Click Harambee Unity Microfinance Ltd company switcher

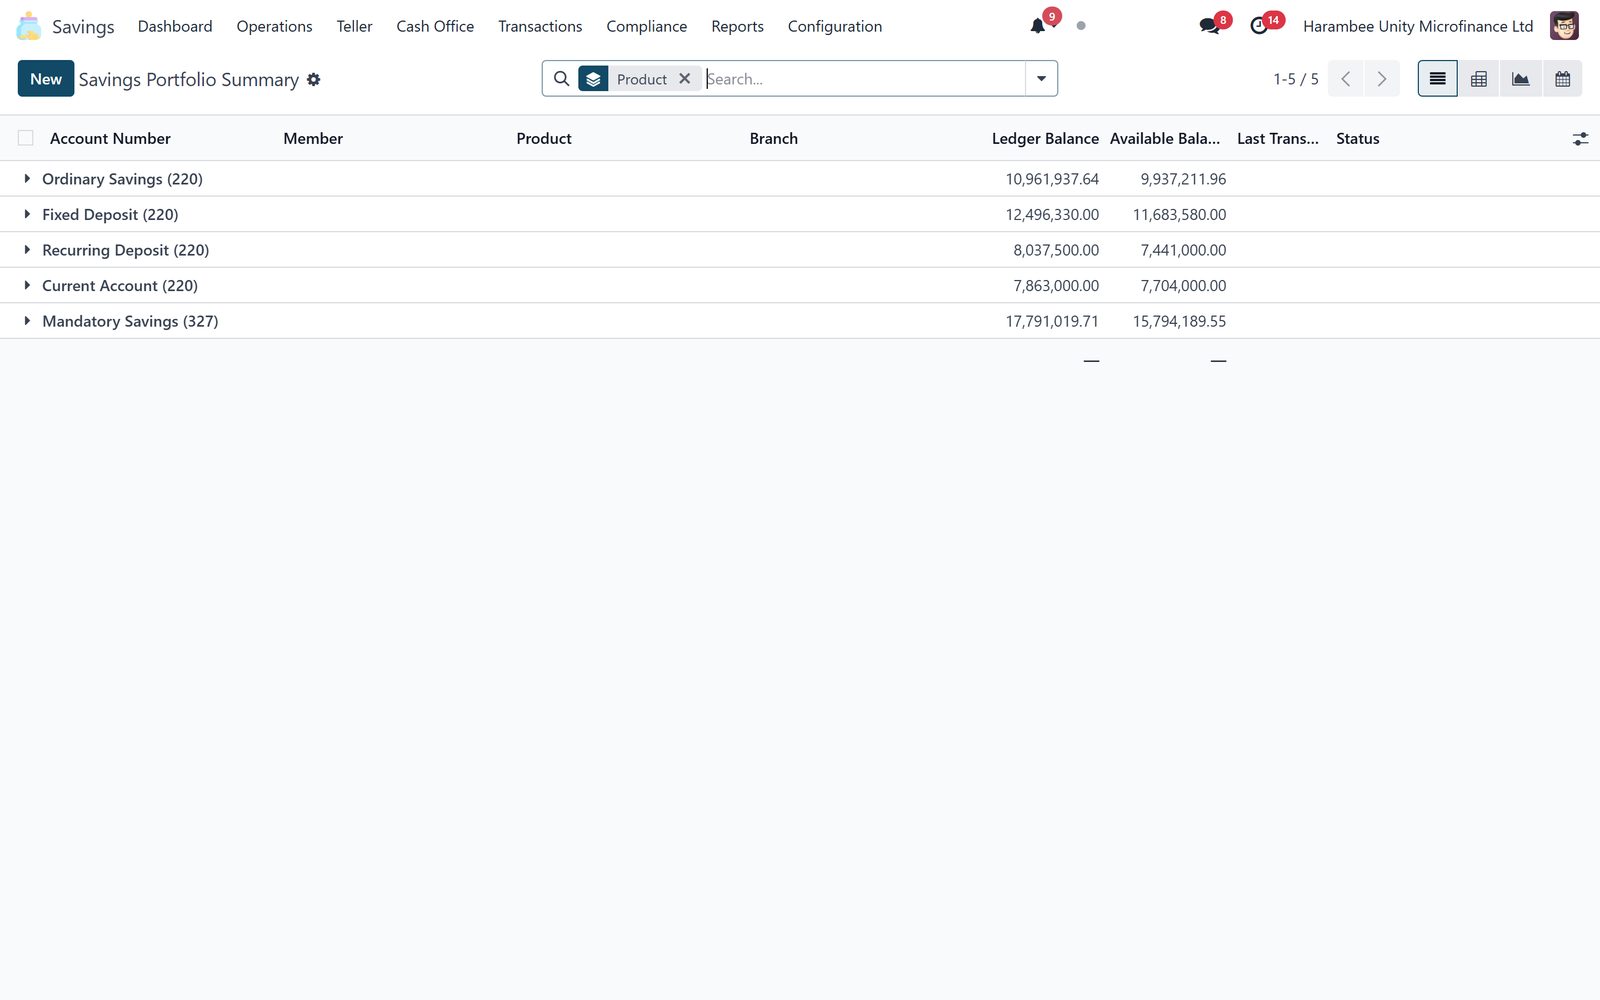[x=1418, y=26]
